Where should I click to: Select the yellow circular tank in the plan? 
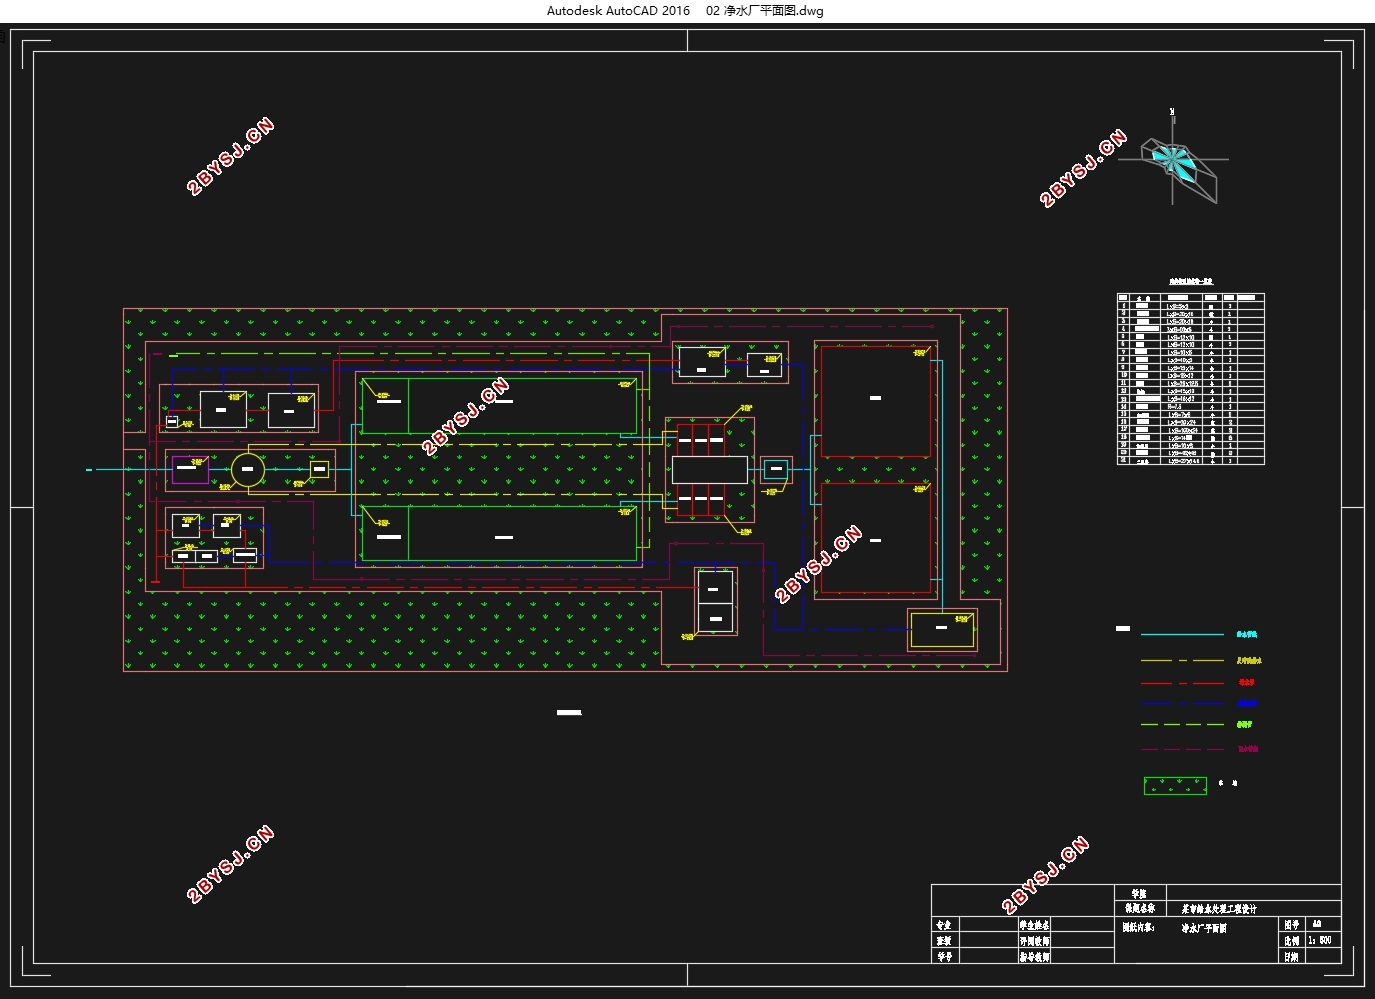tap(248, 469)
